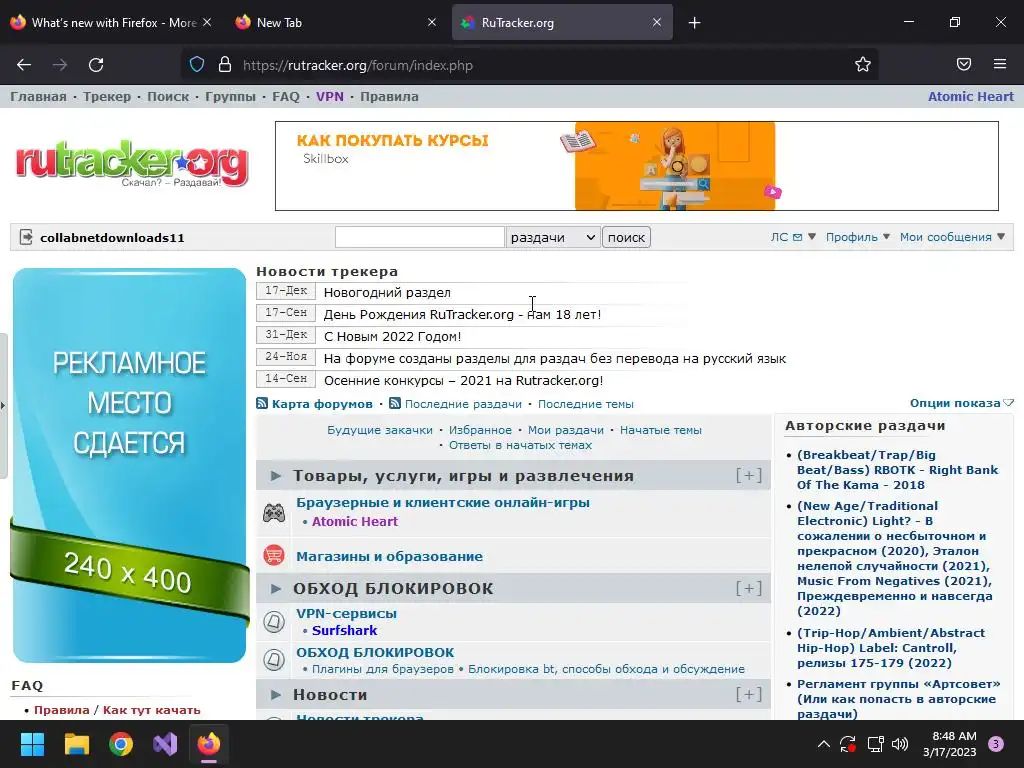1024x768 pixels.
Task: Open Как тут качать FAQ link
Action: coord(152,710)
